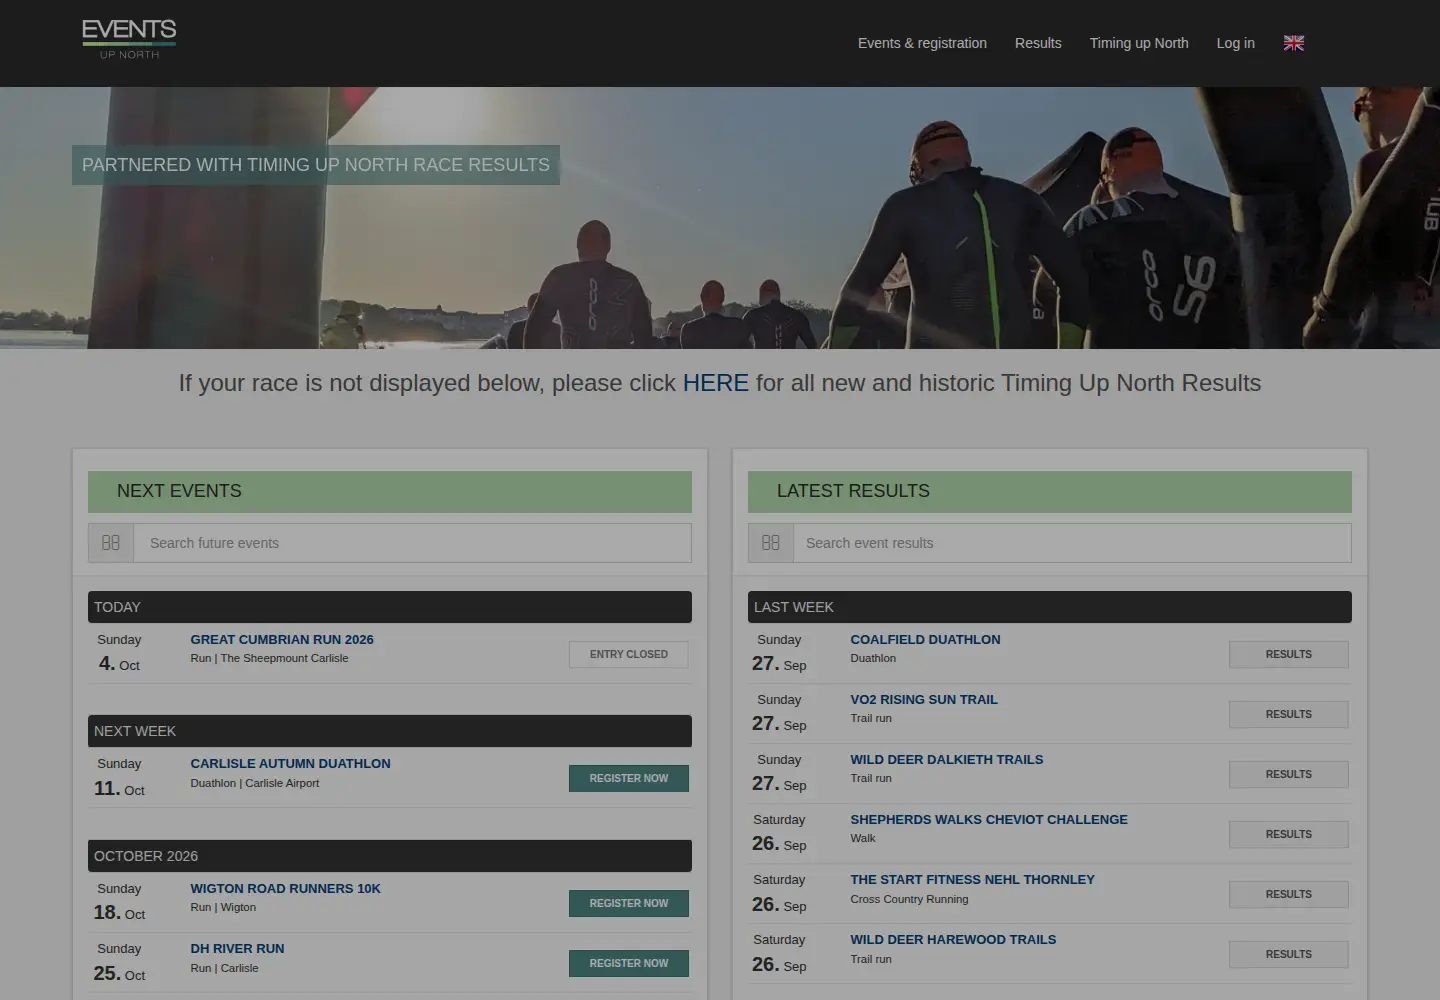
Task: Open Wild Deer Dalkieth Trails link
Action: 947,760
